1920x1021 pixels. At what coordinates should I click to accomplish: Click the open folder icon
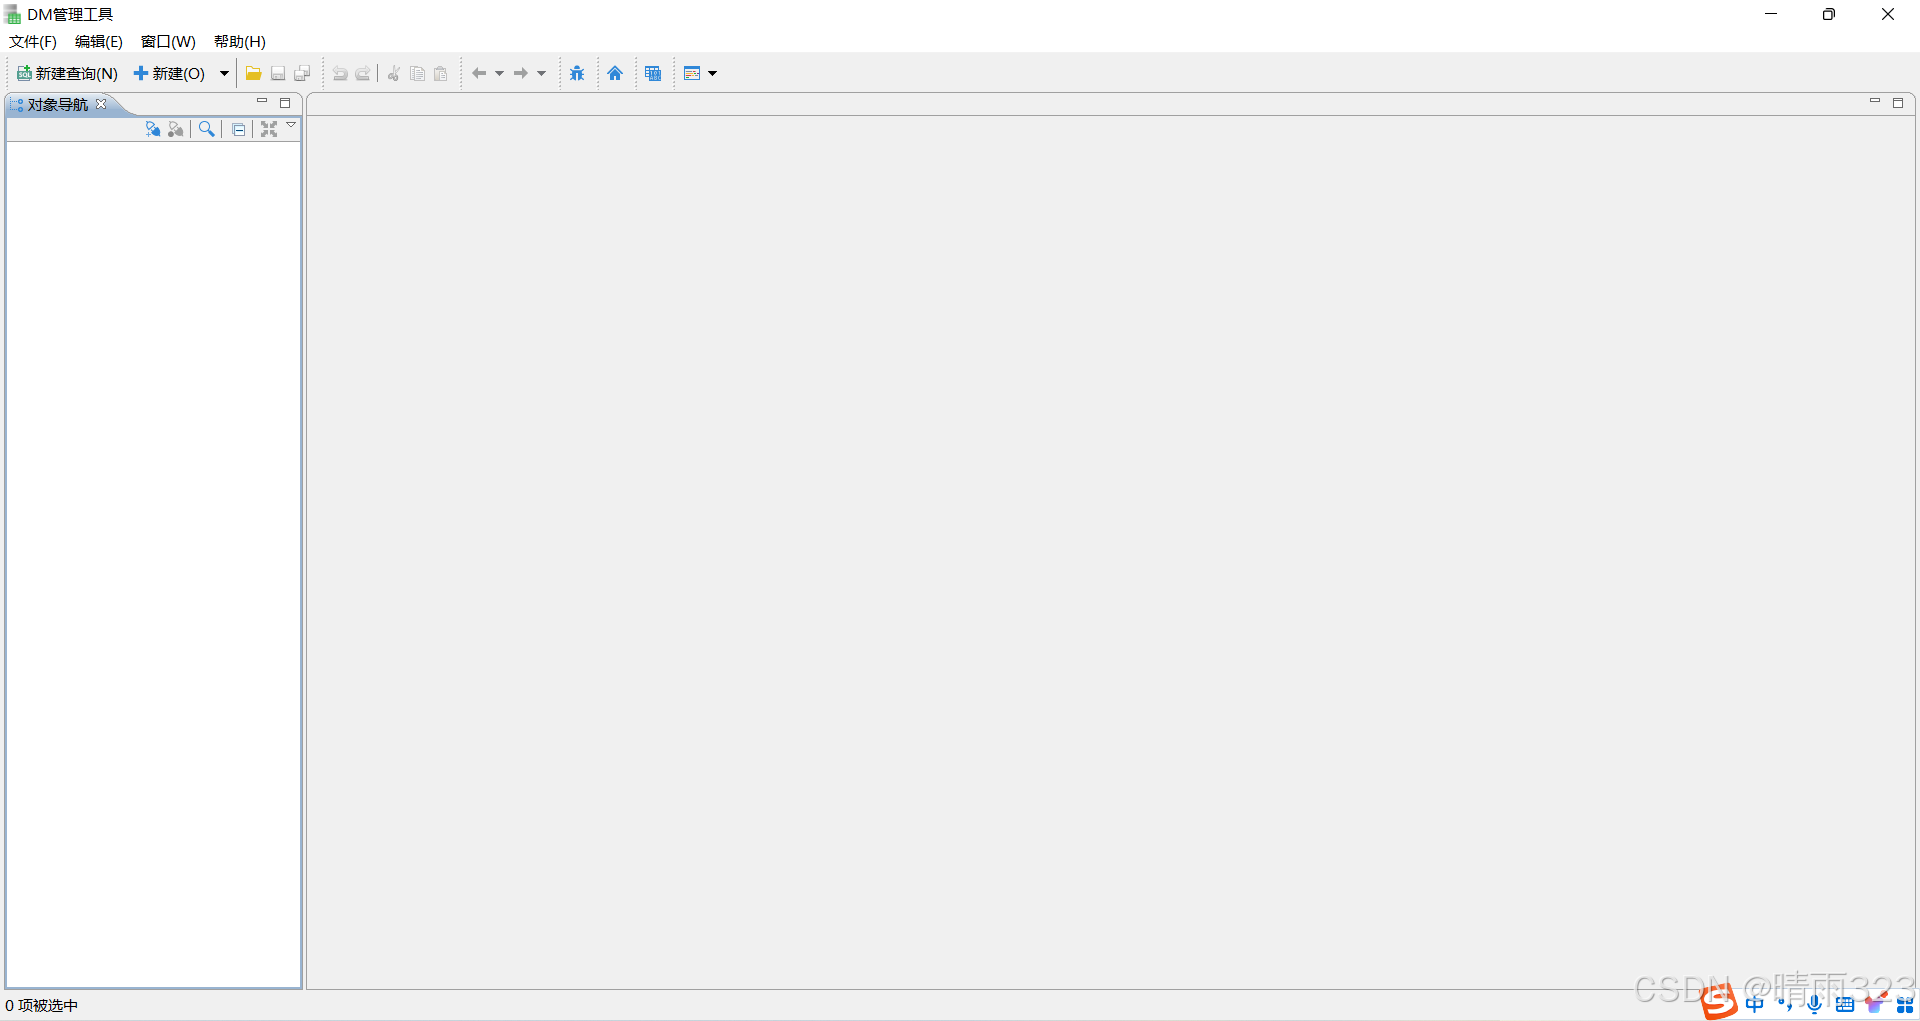254,73
